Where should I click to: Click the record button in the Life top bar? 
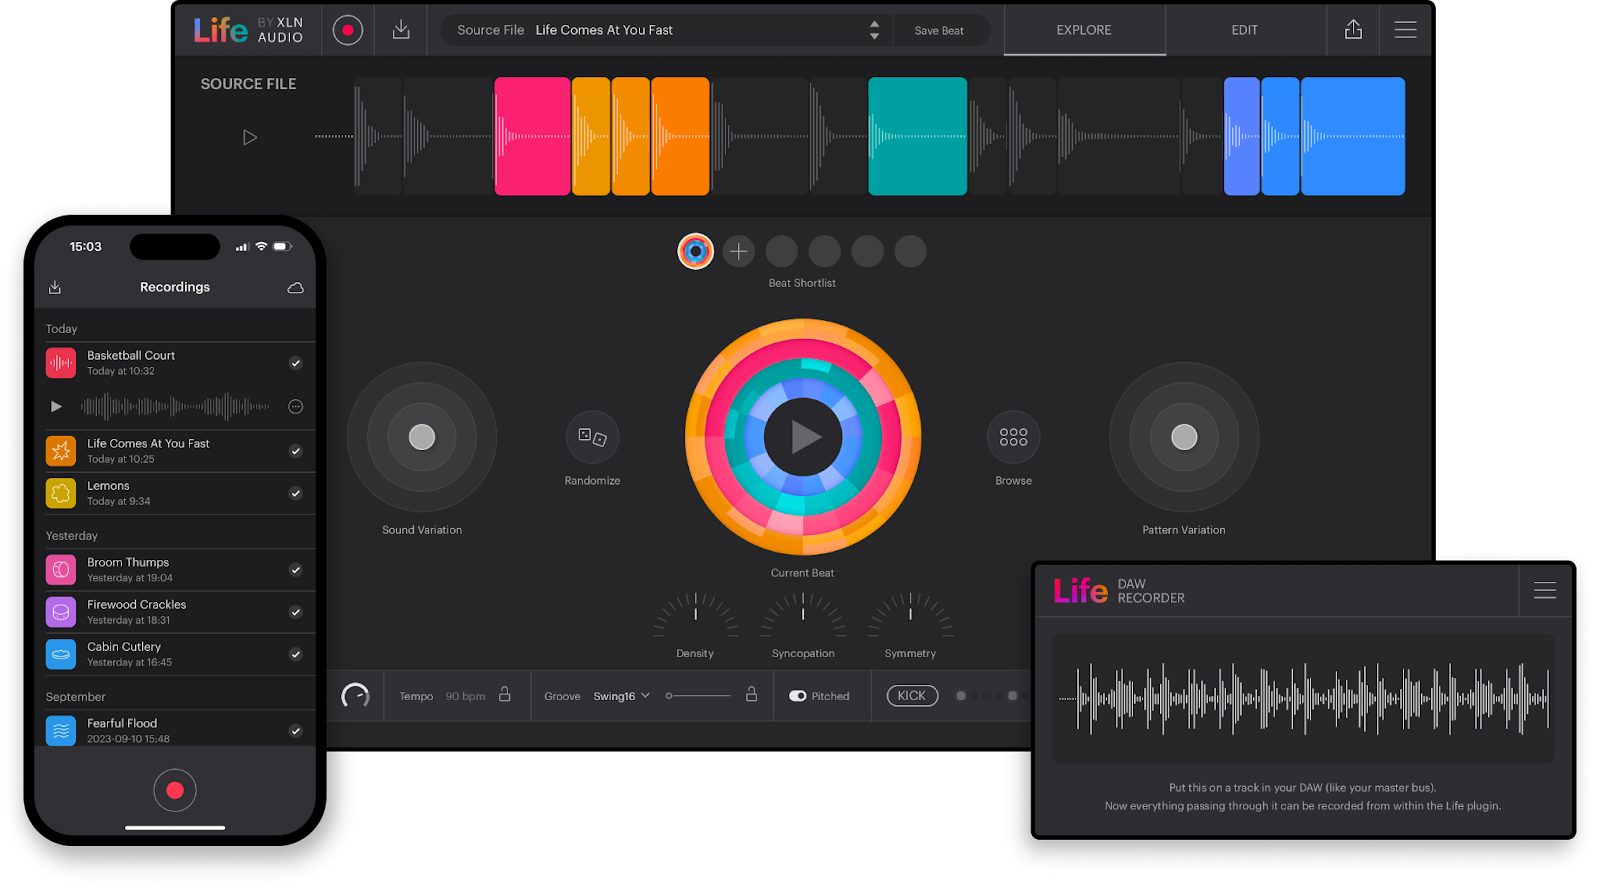pyautogui.click(x=347, y=30)
